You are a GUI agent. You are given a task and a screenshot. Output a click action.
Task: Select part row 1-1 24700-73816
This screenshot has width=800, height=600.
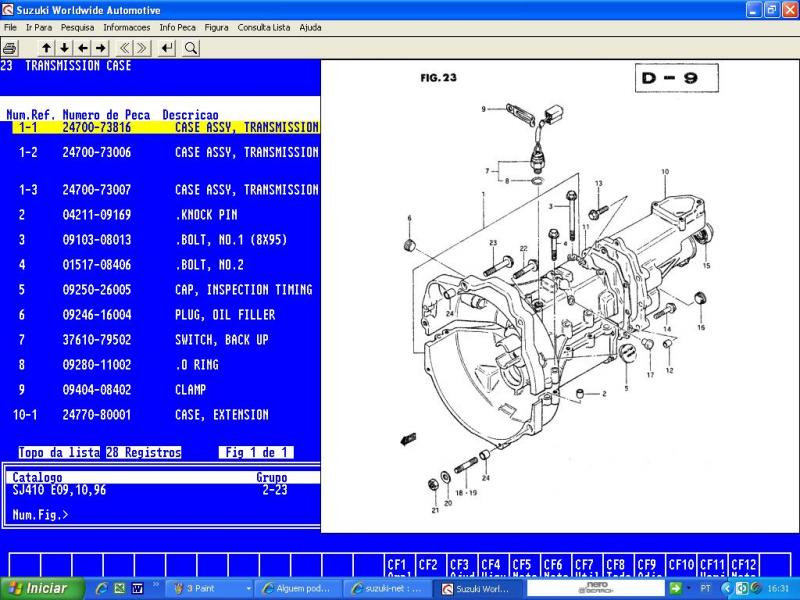click(x=166, y=127)
